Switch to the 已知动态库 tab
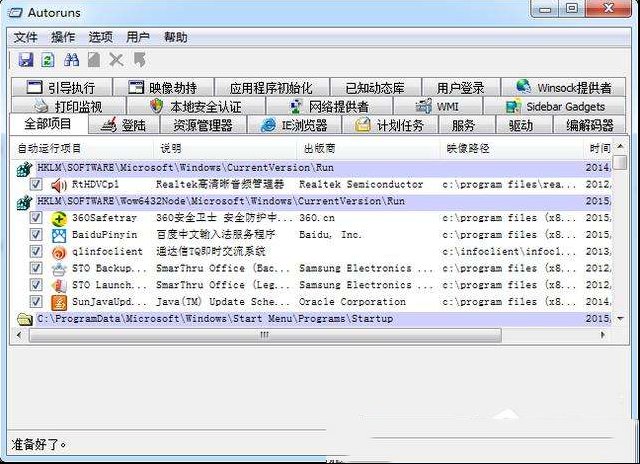The image size is (640, 464). (x=376, y=87)
